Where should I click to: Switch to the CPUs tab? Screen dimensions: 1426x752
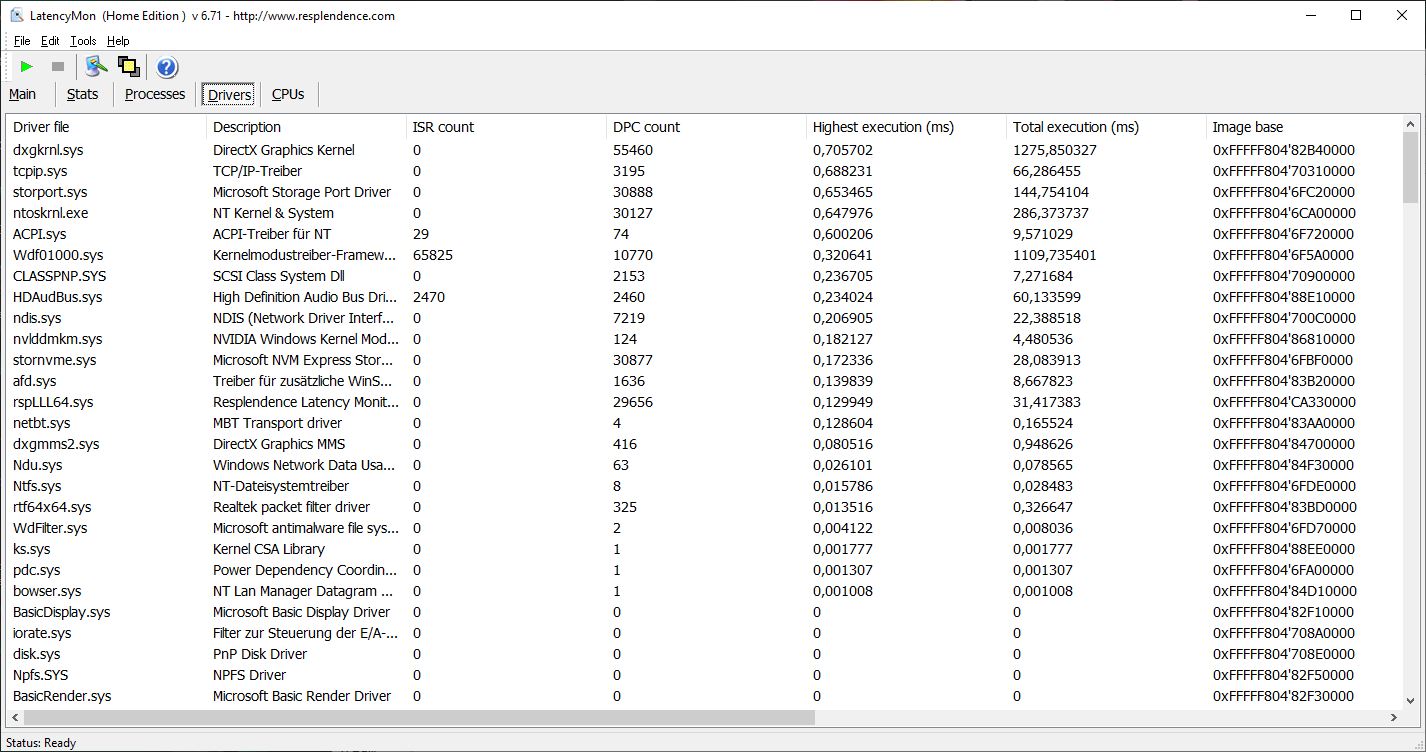tap(288, 94)
